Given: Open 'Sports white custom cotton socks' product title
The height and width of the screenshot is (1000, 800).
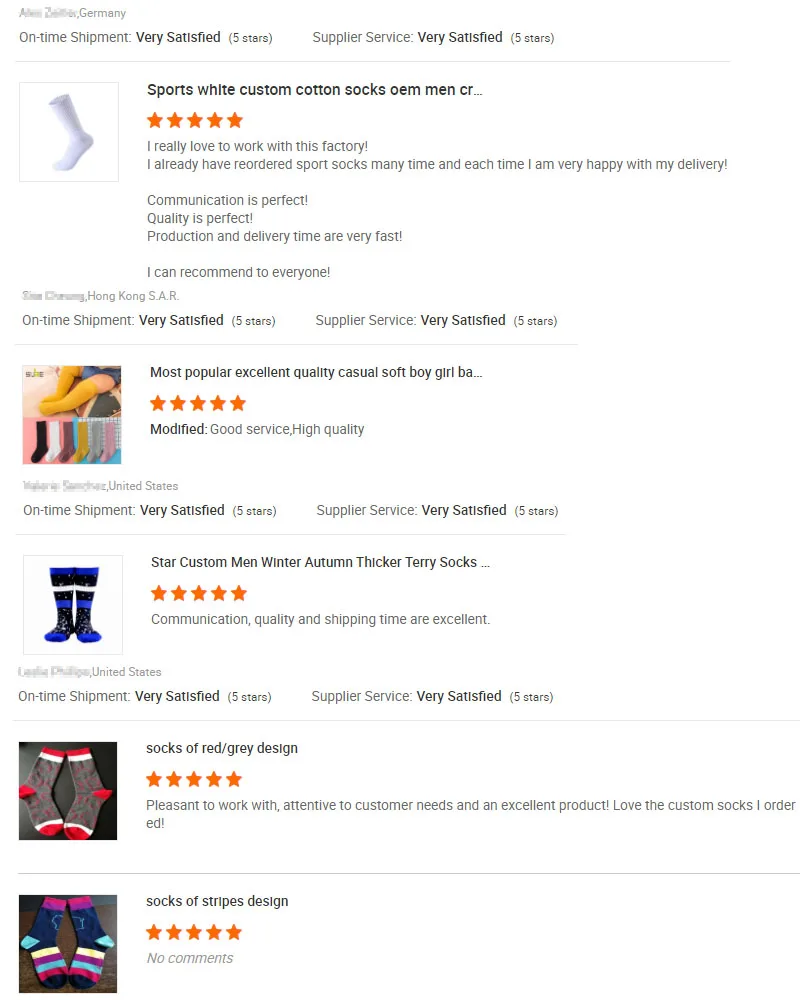Looking at the screenshot, I should point(315,90).
